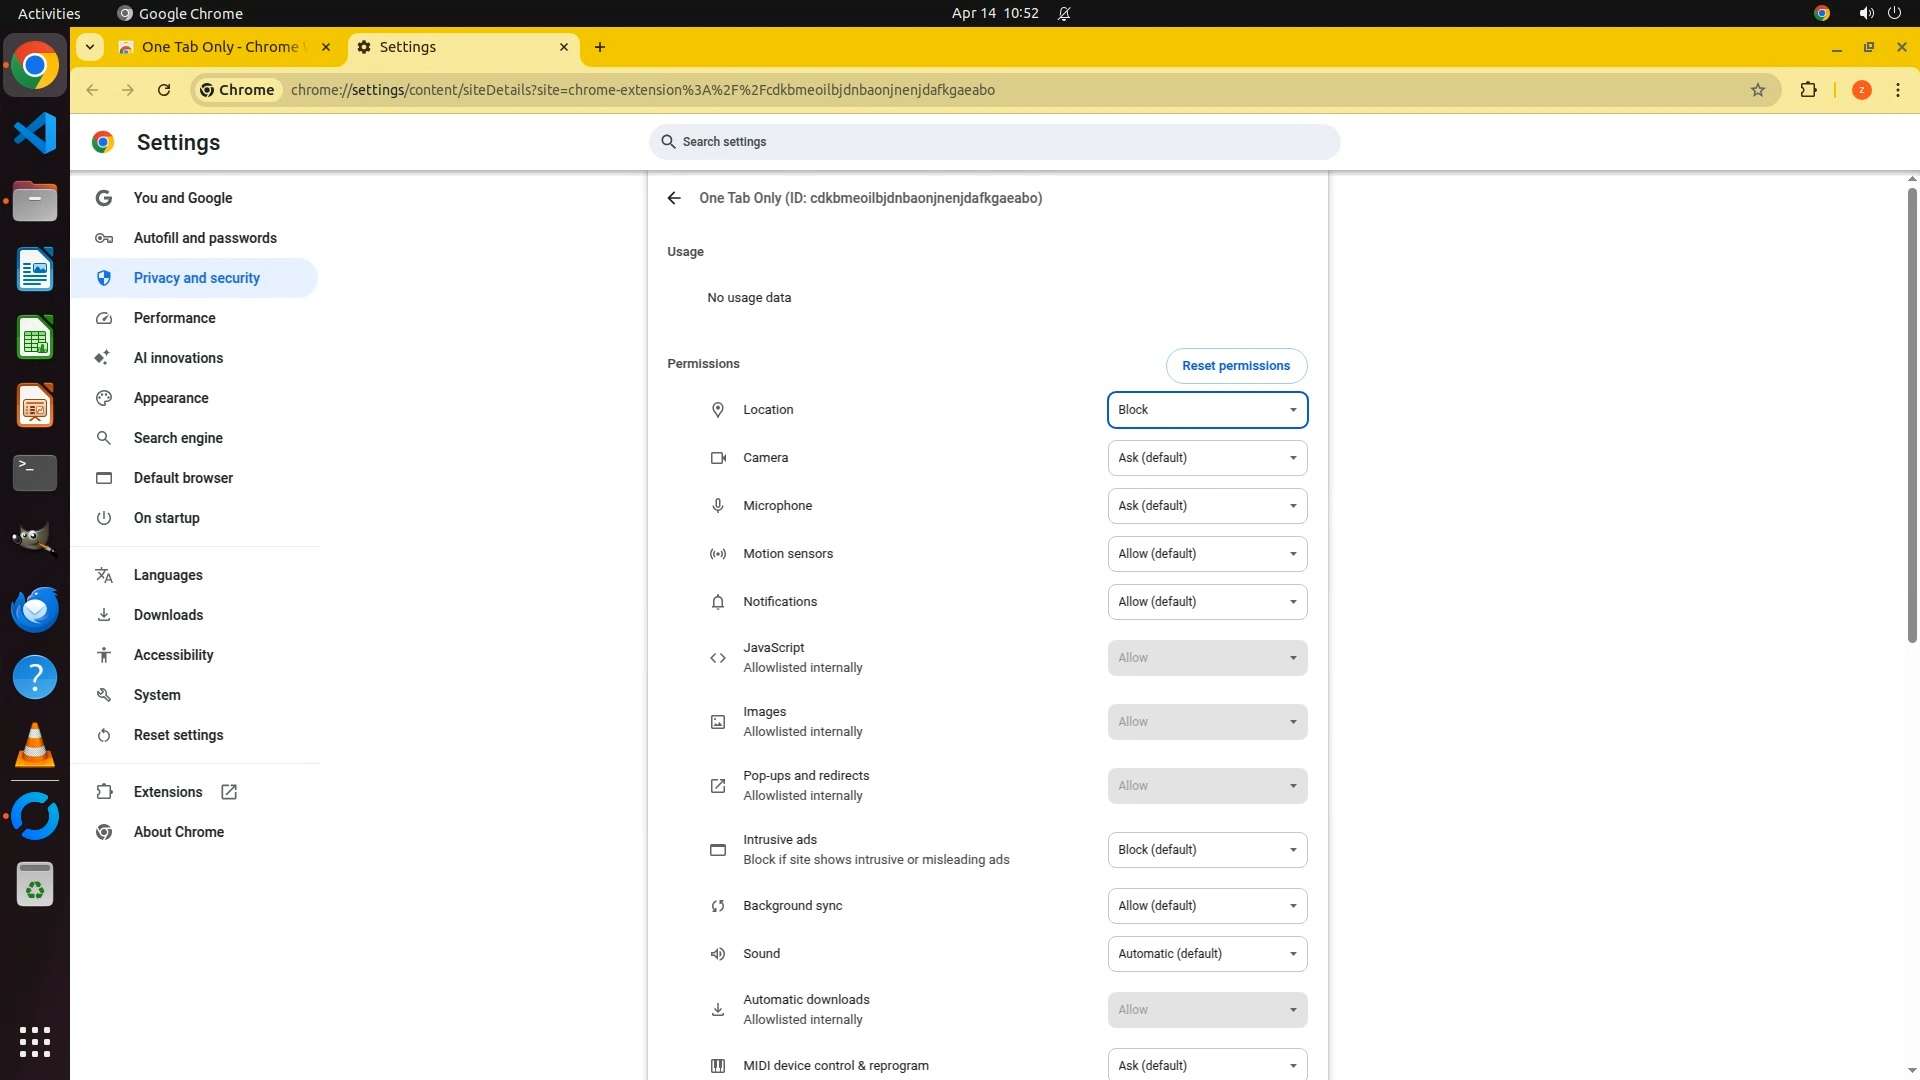This screenshot has height=1080, width=1920.
Task: Expand the Camera permission dropdown
Action: pos(1207,458)
